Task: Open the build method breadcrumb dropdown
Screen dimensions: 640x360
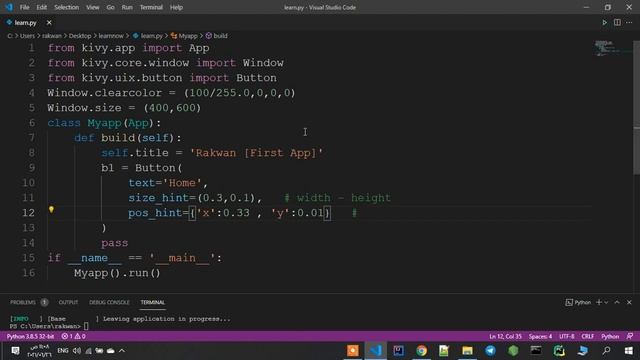Action: click(217, 36)
